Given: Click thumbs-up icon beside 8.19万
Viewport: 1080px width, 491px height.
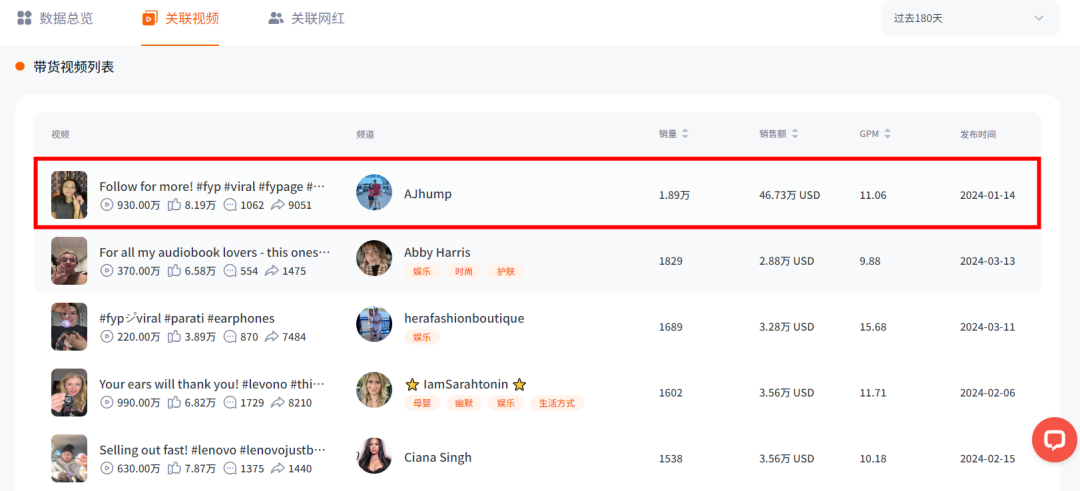Looking at the screenshot, I should 174,205.
